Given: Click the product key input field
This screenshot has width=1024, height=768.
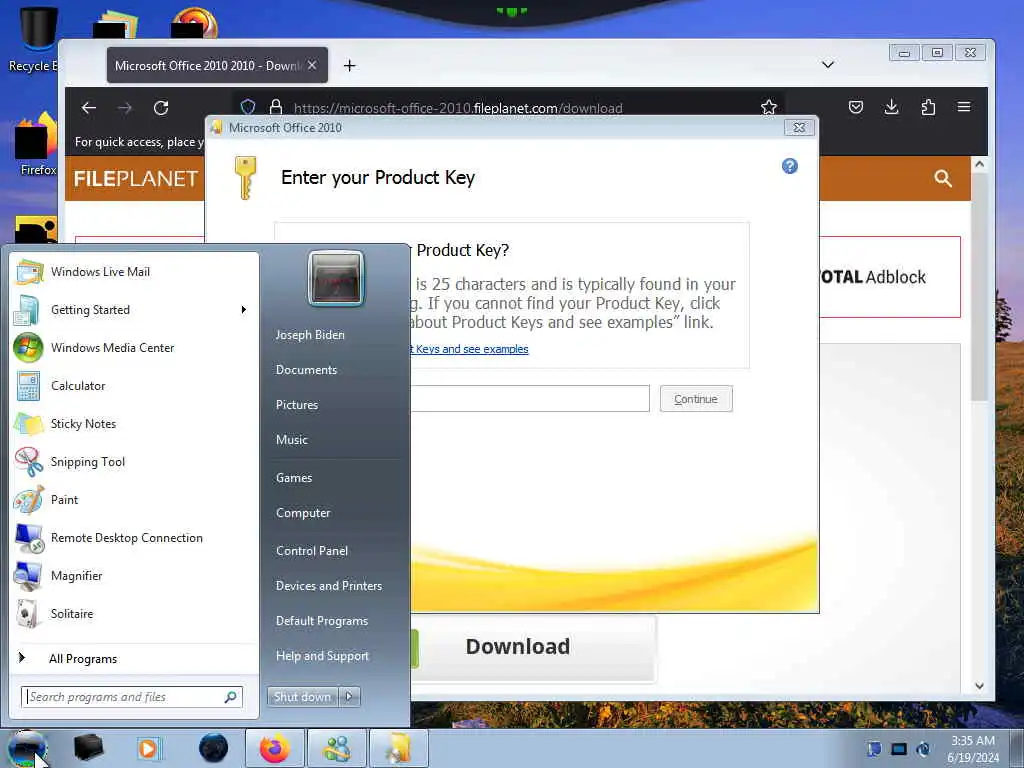Looking at the screenshot, I should pos(530,399).
